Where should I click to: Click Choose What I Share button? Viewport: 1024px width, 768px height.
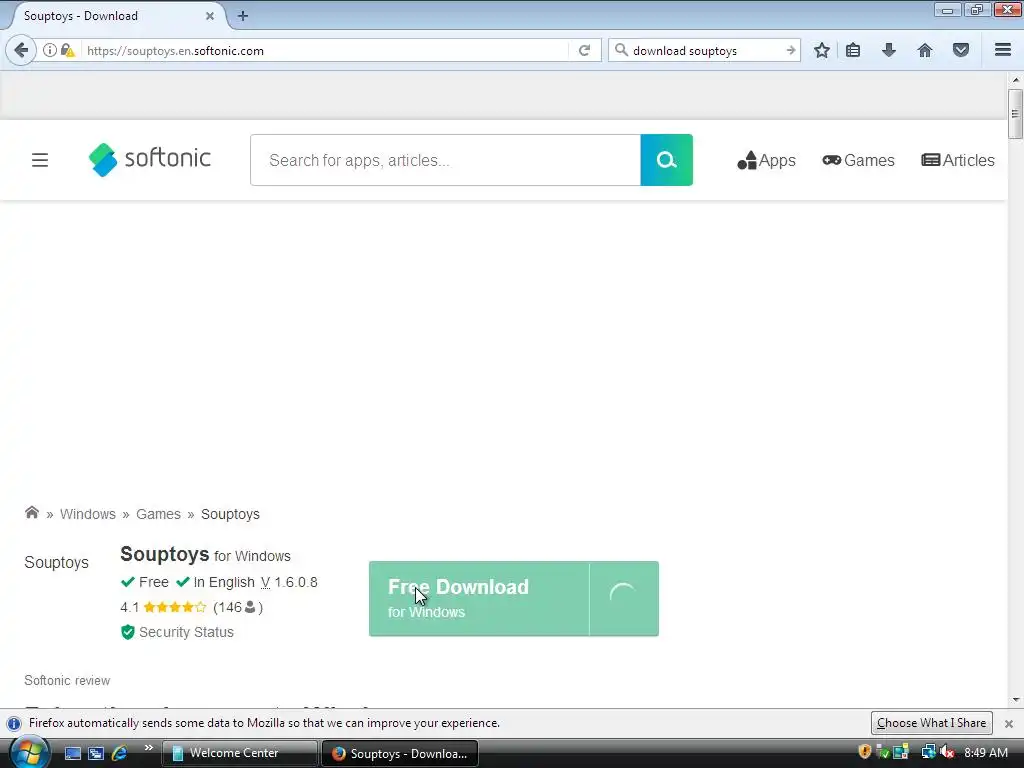(931, 723)
